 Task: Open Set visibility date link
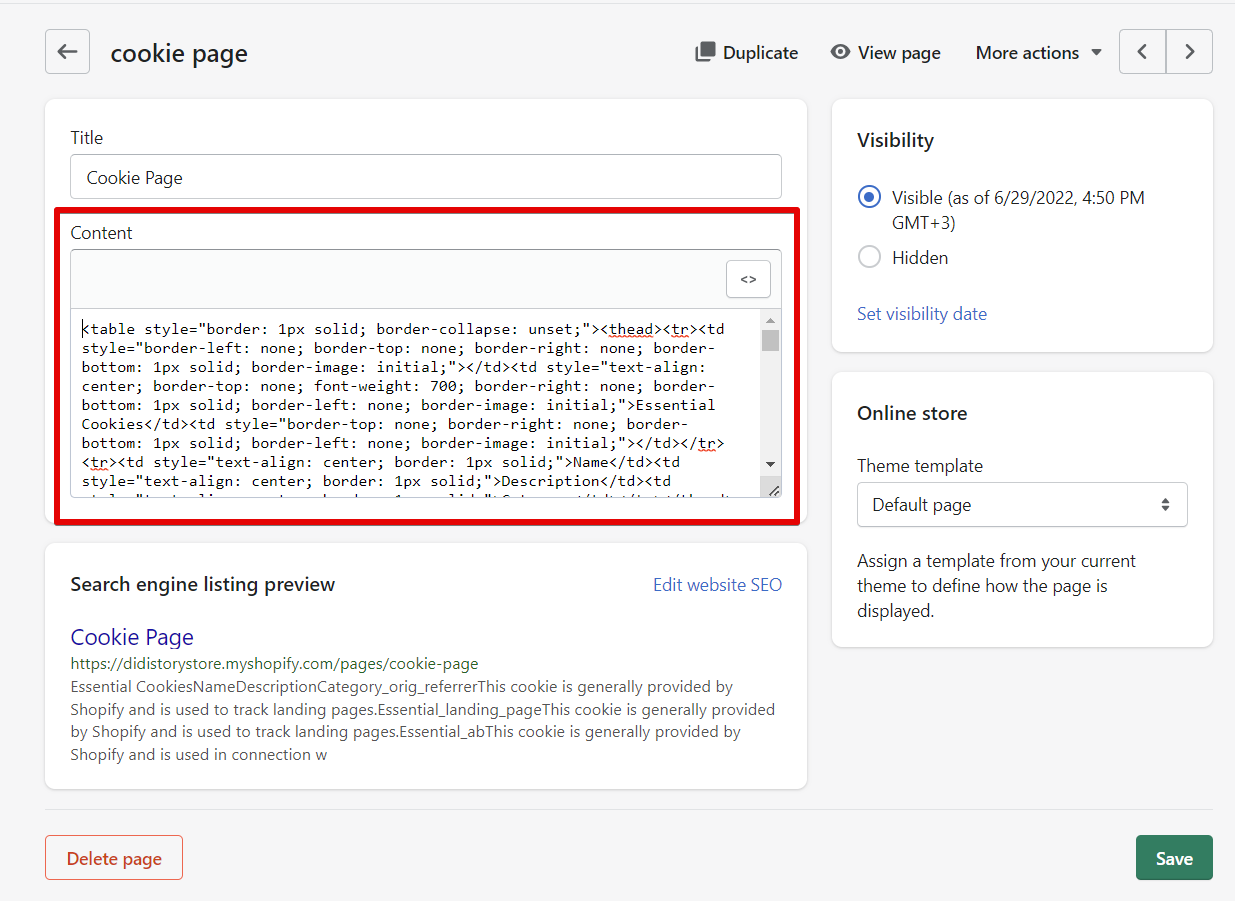[x=922, y=314]
